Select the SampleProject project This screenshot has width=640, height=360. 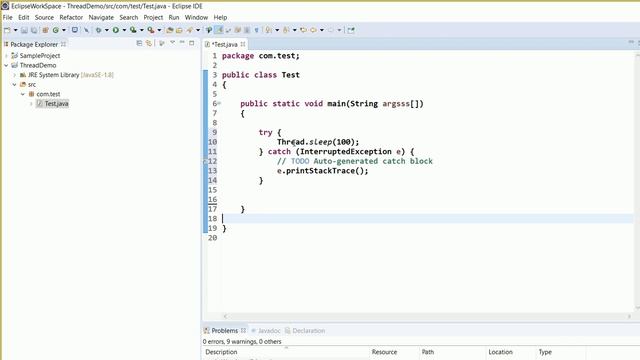(40, 56)
